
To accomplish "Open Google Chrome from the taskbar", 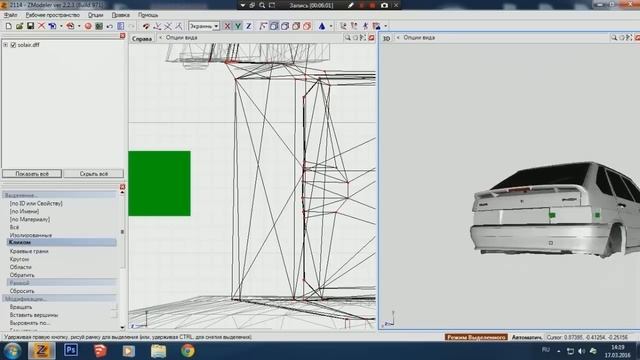I will coord(187,350).
